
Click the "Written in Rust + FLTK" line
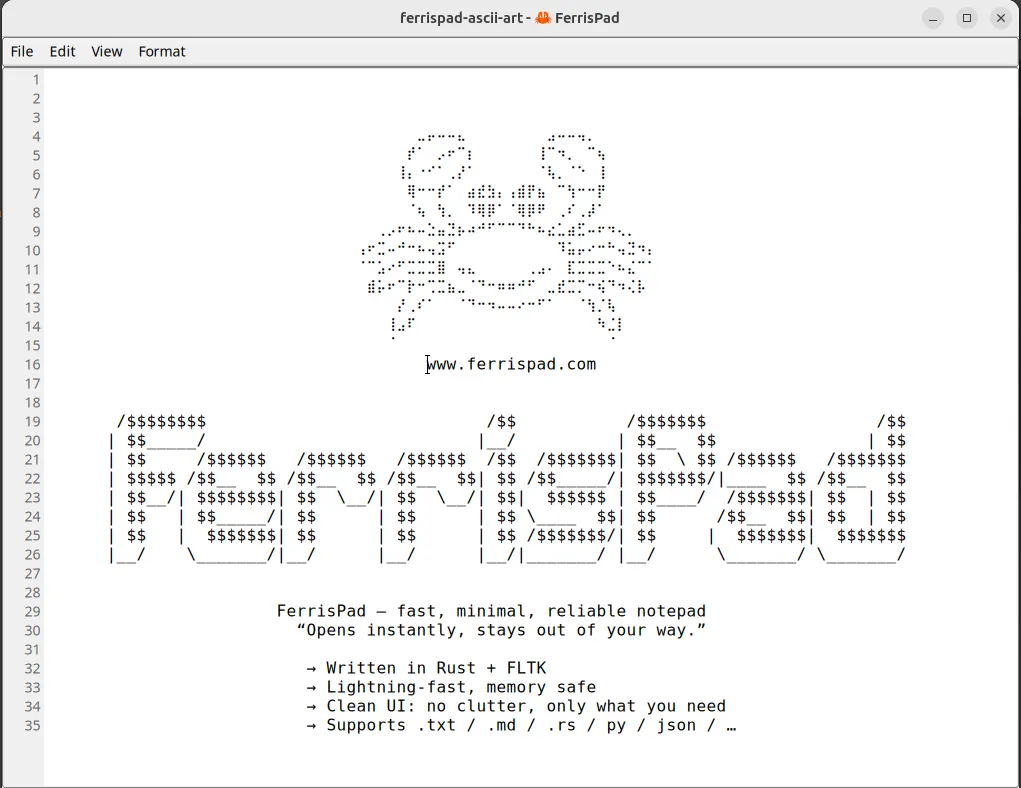(x=427, y=668)
